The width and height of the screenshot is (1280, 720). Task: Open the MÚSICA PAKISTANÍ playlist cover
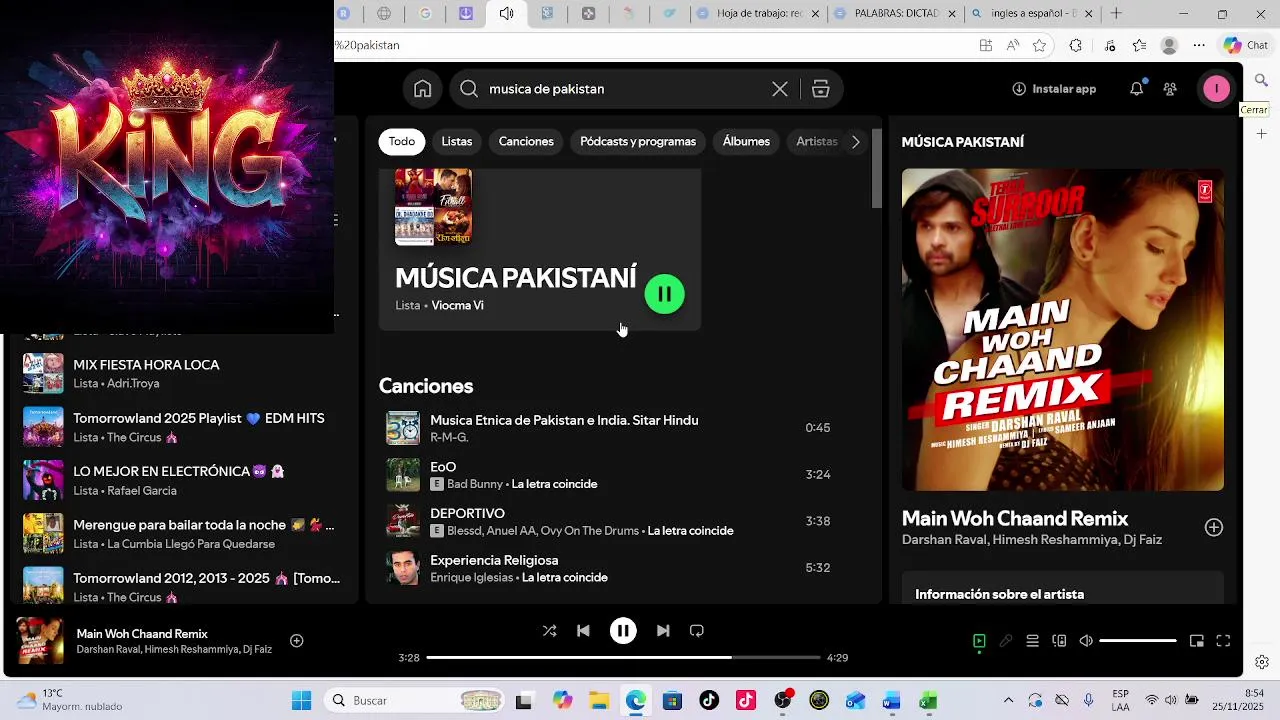(x=433, y=207)
